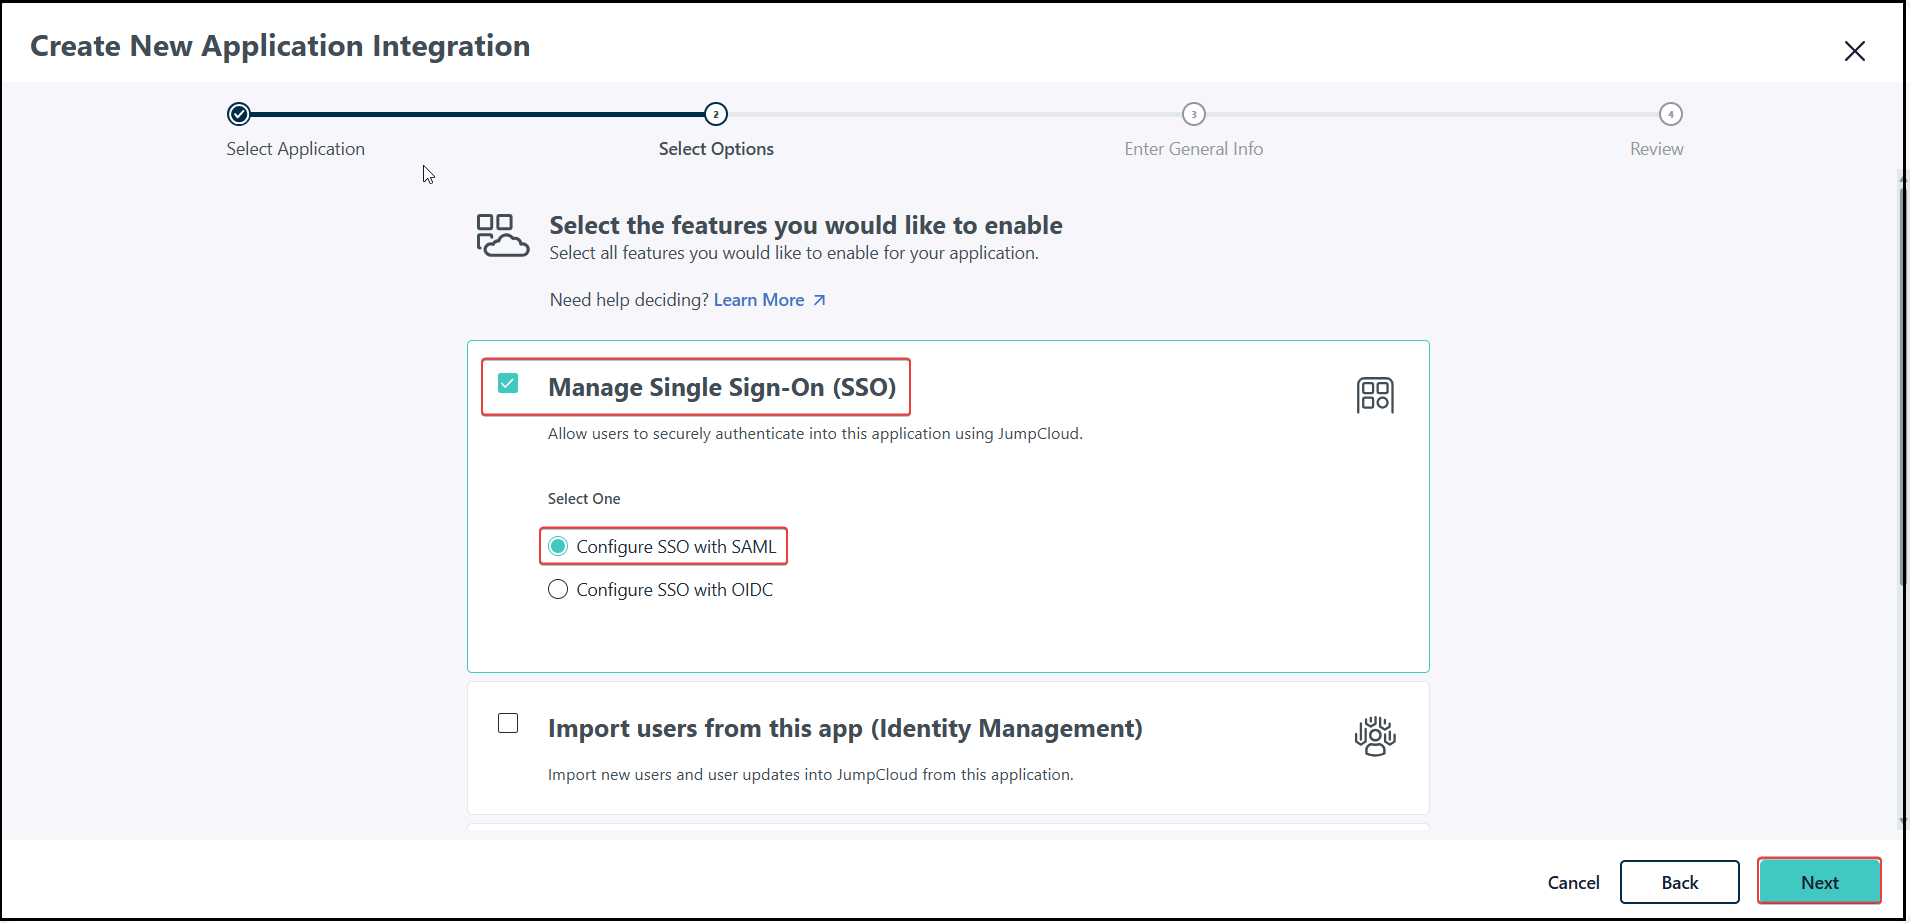Open the Learn More help link
This screenshot has width=1910, height=923.
[x=759, y=300]
